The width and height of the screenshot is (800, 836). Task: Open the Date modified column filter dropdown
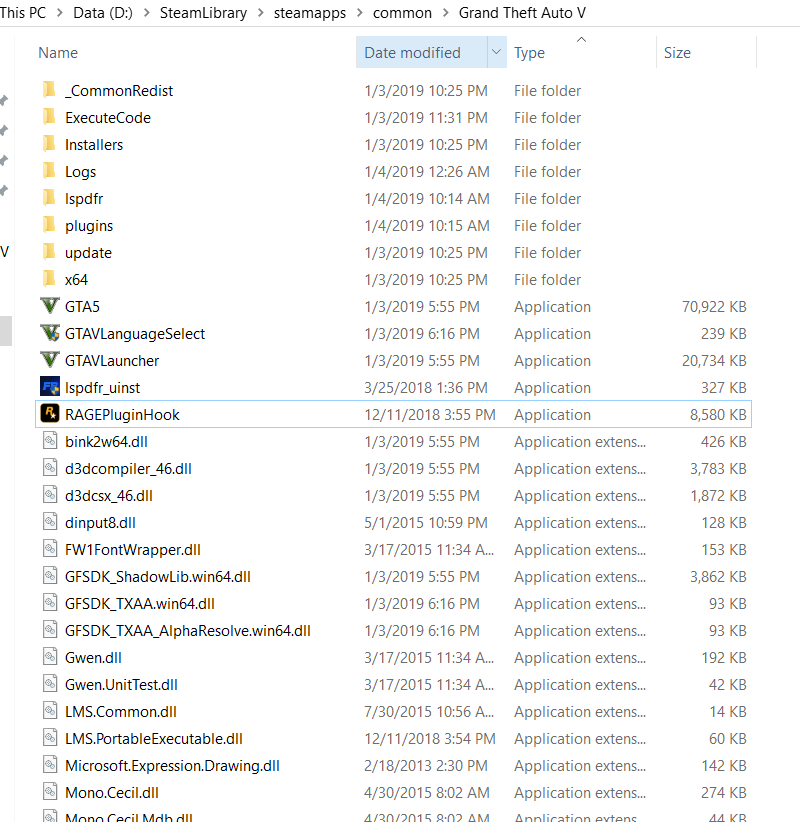[497, 52]
